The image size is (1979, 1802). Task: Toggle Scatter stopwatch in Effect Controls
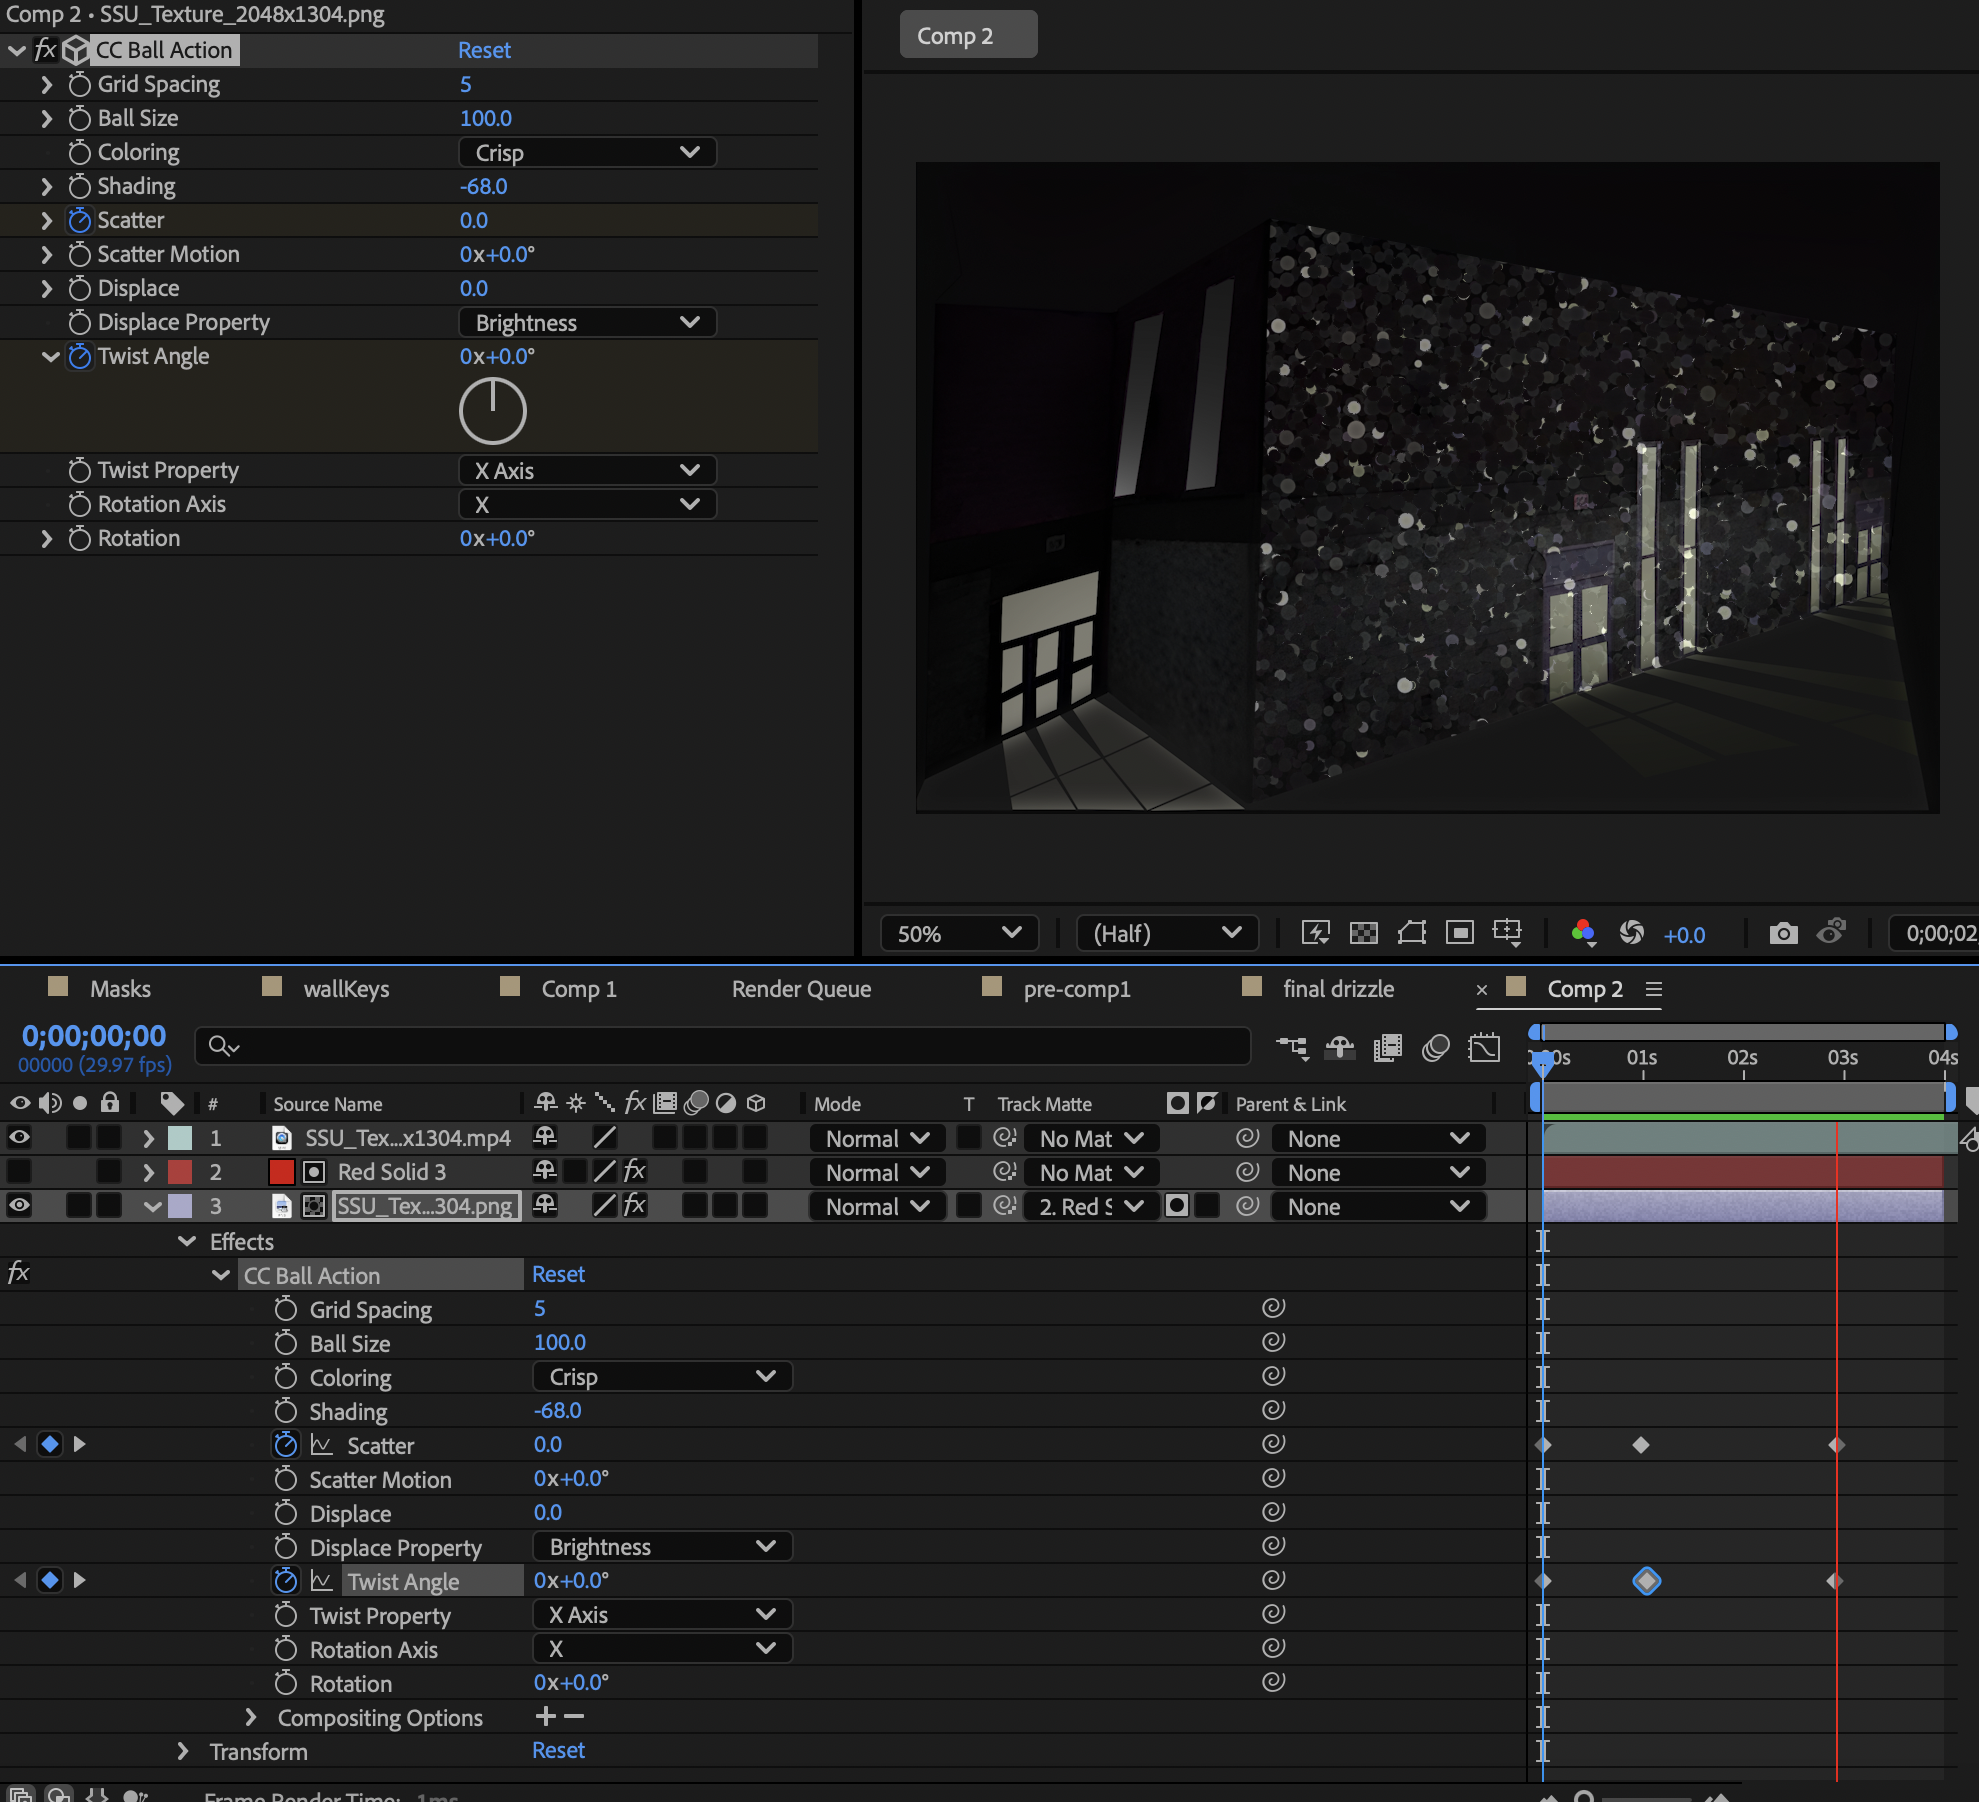coord(80,220)
